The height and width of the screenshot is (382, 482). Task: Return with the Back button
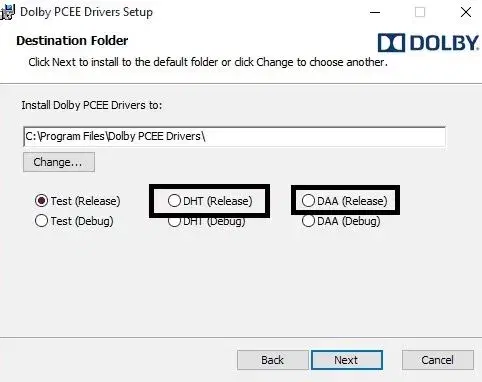(x=273, y=360)
